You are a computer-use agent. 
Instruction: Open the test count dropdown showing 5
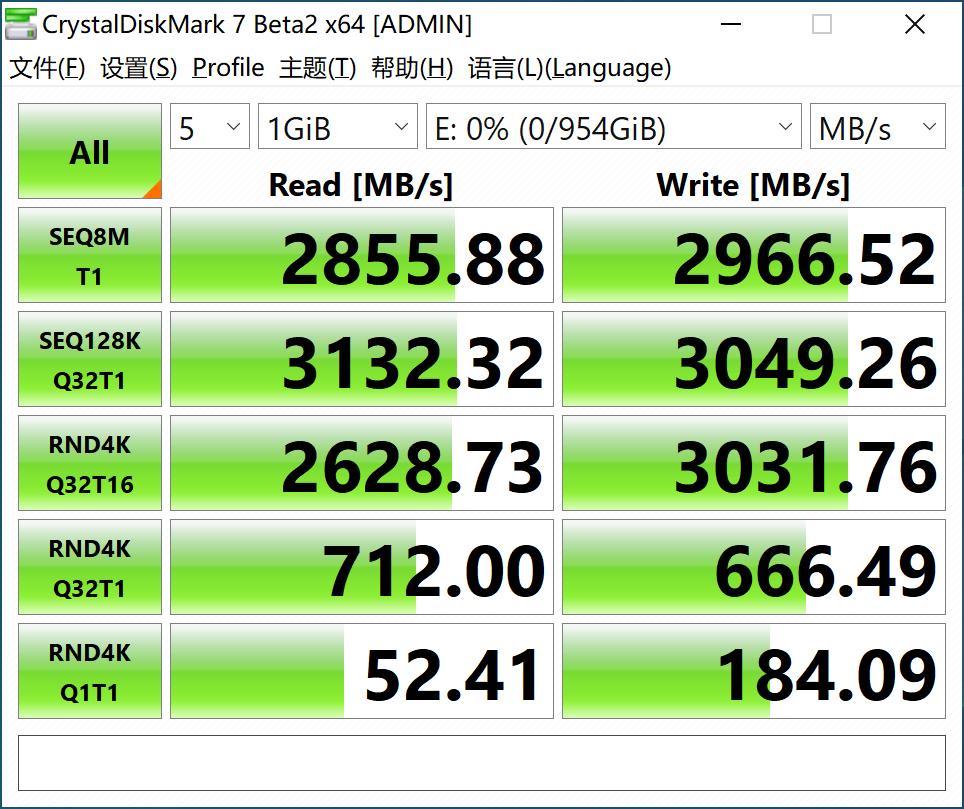click(210, 127)
